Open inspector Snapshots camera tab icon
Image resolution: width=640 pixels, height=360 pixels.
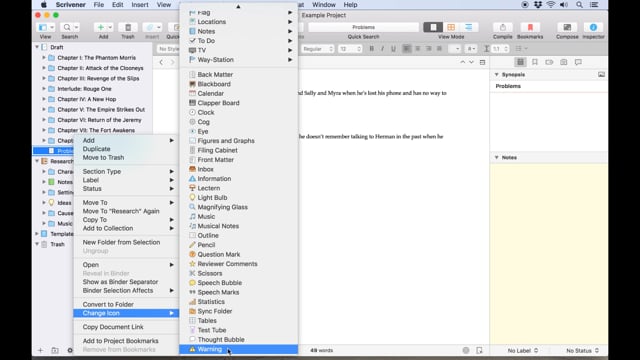tap(564, 62)
